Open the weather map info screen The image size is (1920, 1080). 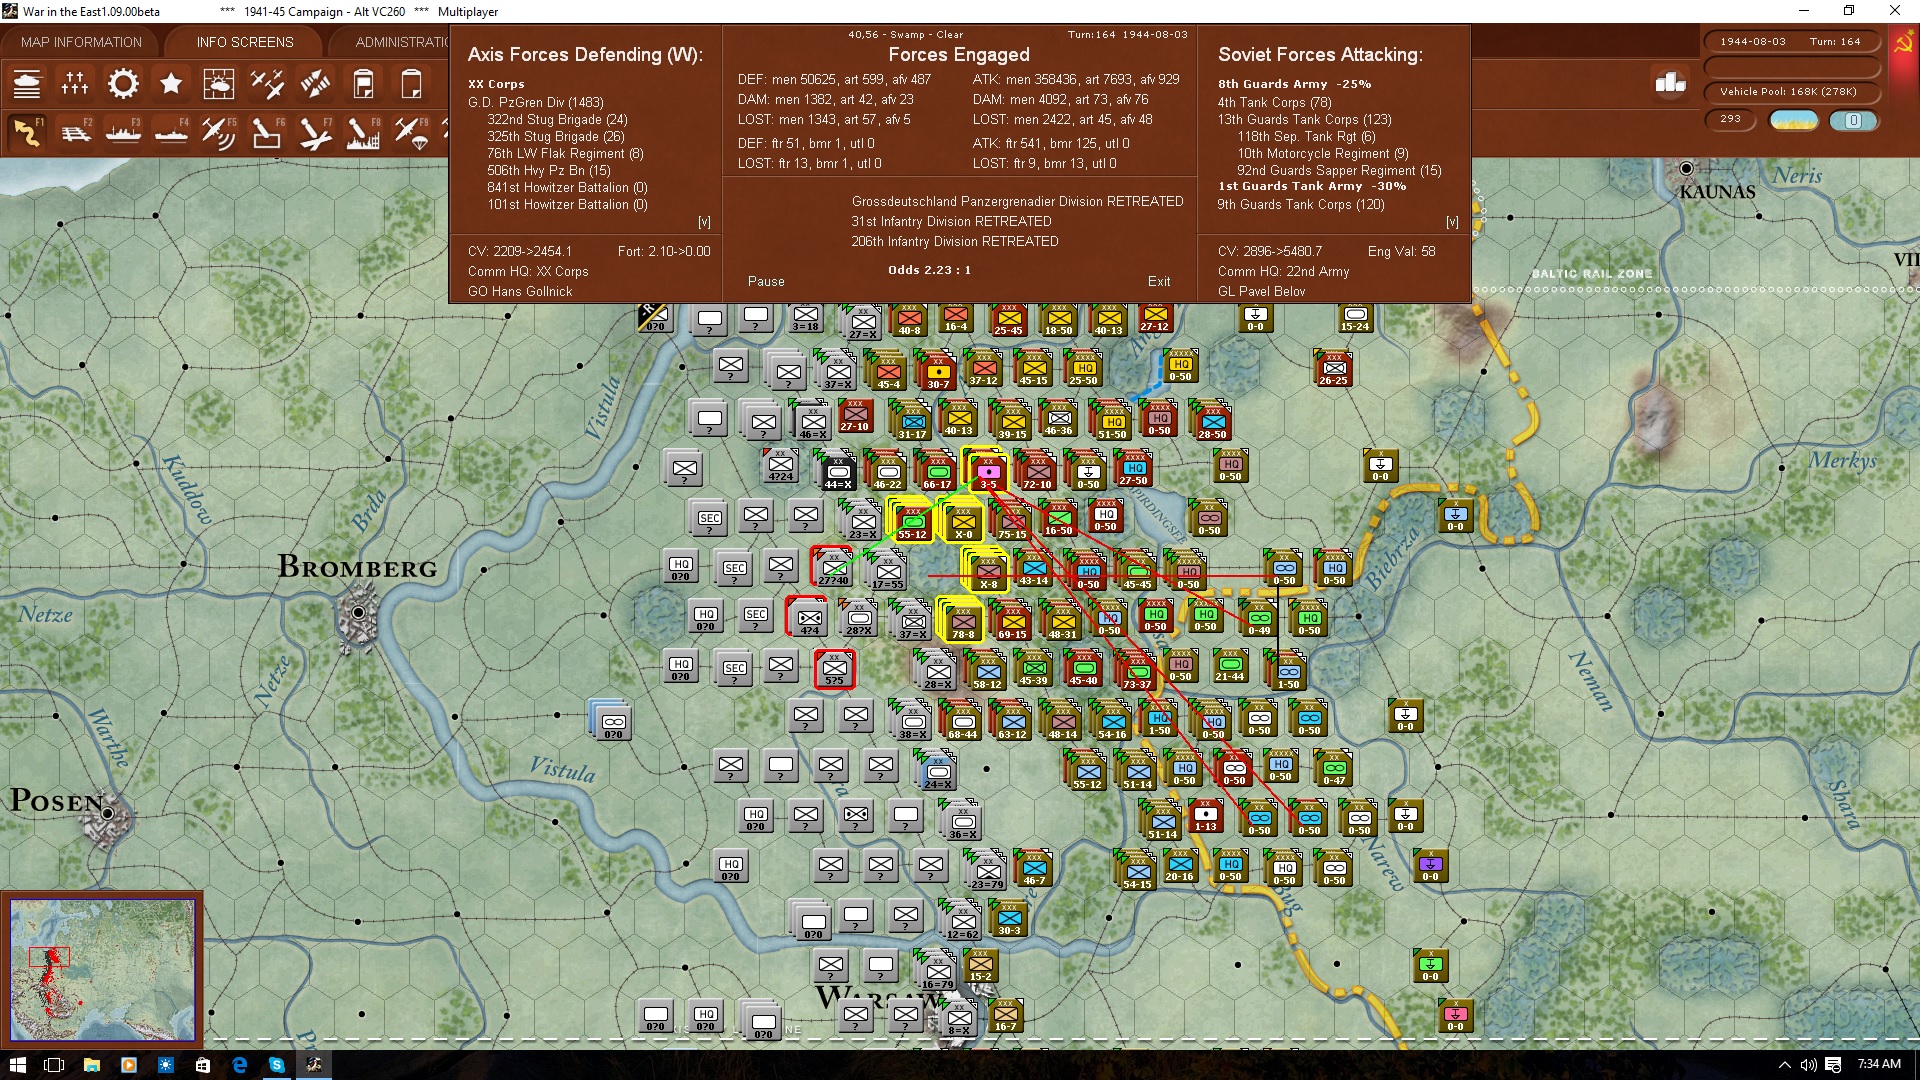click(219, 84)
